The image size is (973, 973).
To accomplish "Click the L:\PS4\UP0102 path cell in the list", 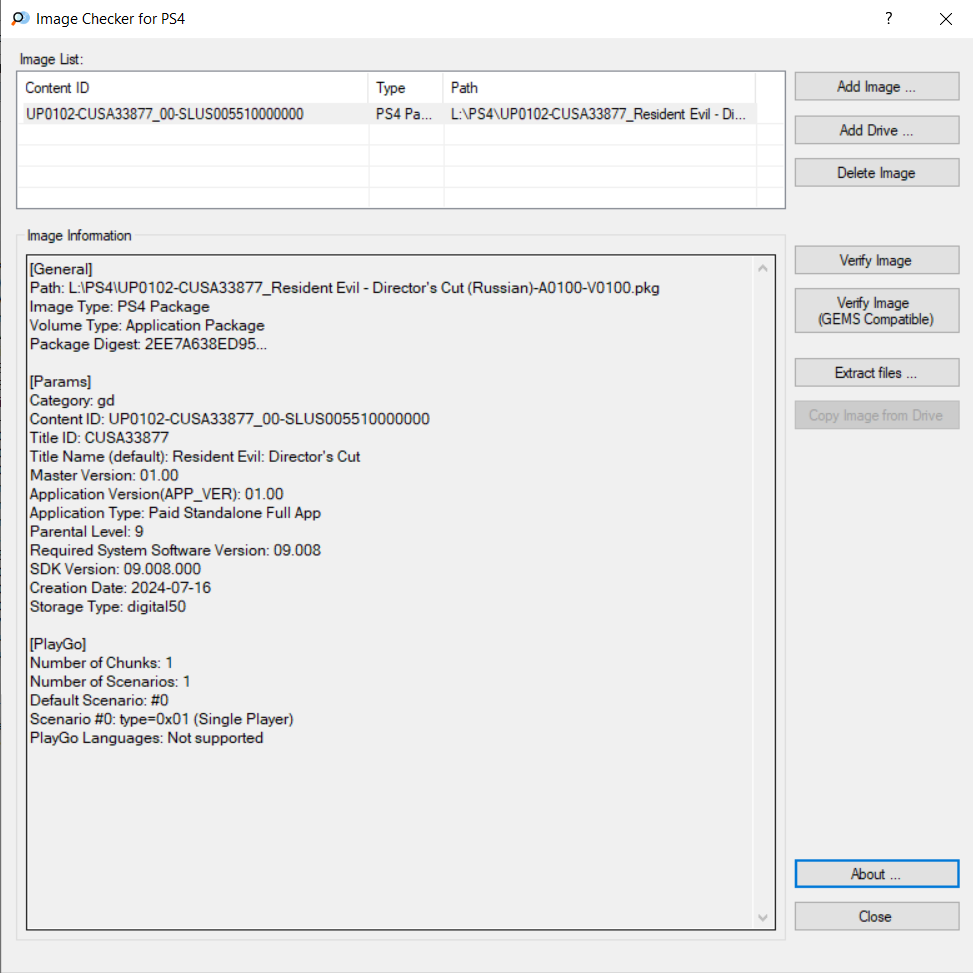I will (598, 114).
